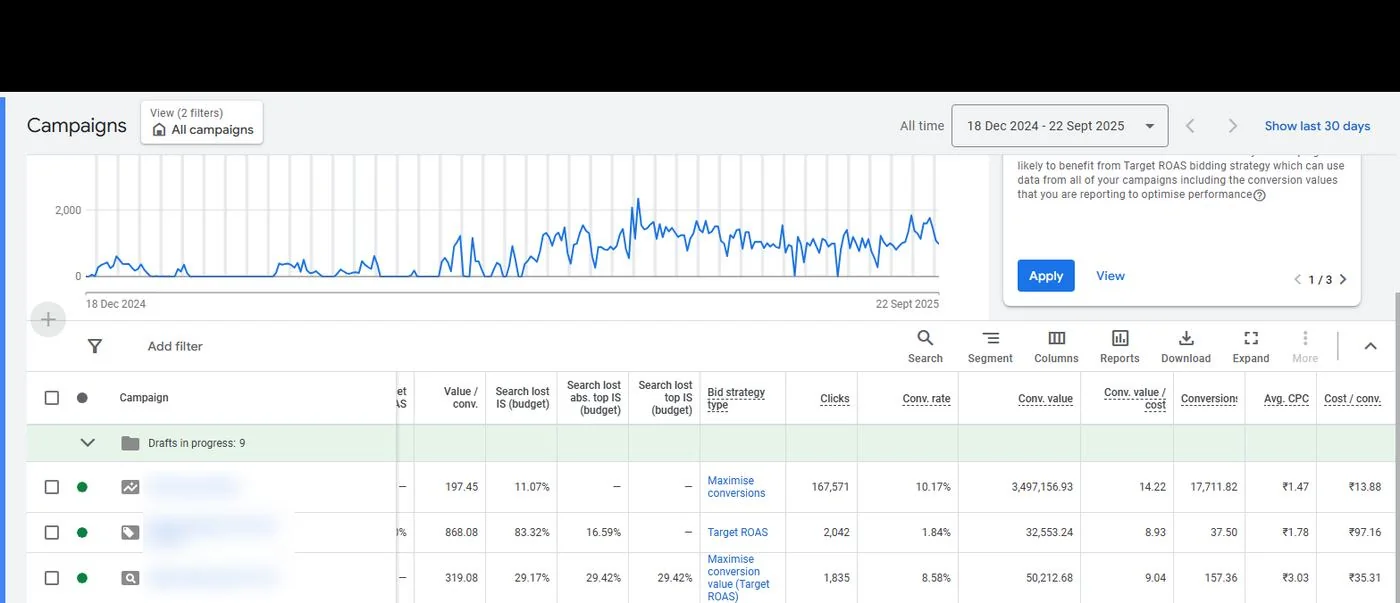Click the 17,711.82 conversions cell
Image resolution: width=1400 pixels, height=603 pixels.
[1209, 487]
